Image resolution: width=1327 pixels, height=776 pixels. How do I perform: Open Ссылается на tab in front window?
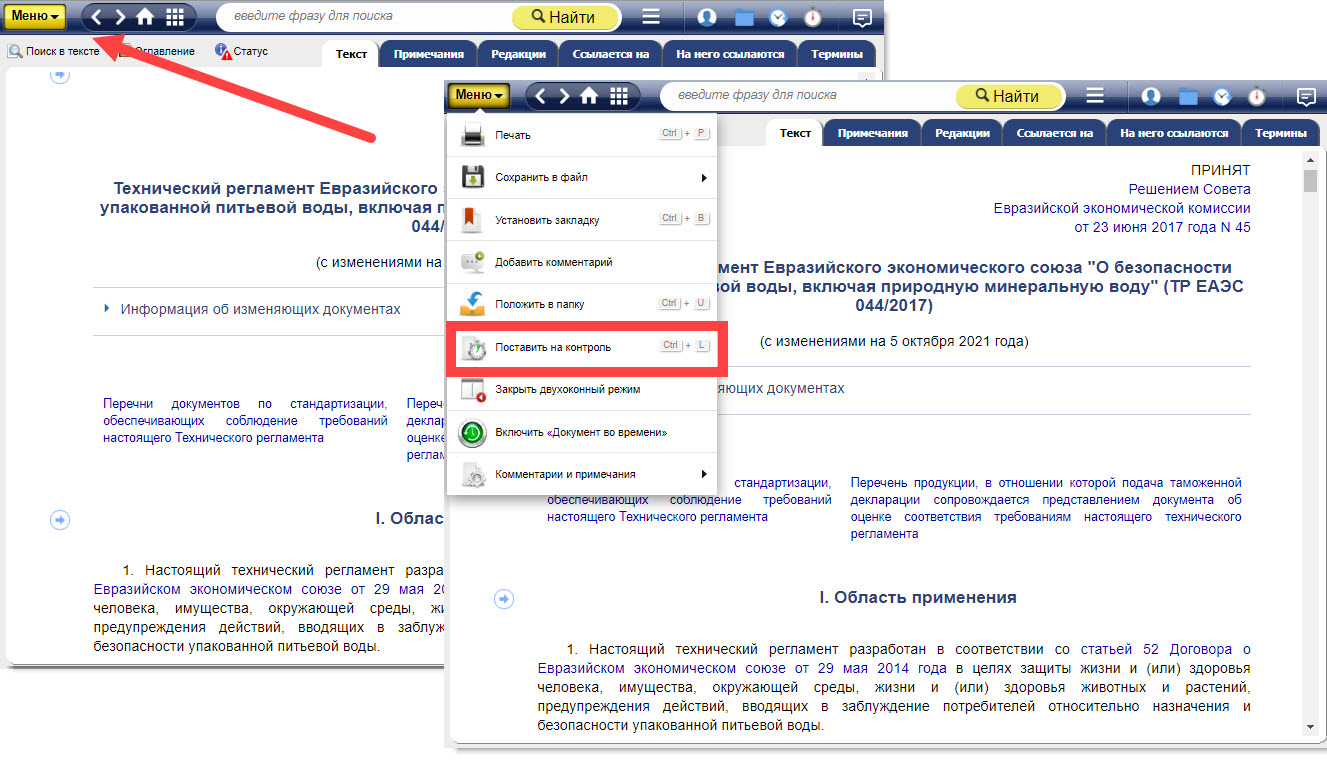click(x=1054, y=133)
